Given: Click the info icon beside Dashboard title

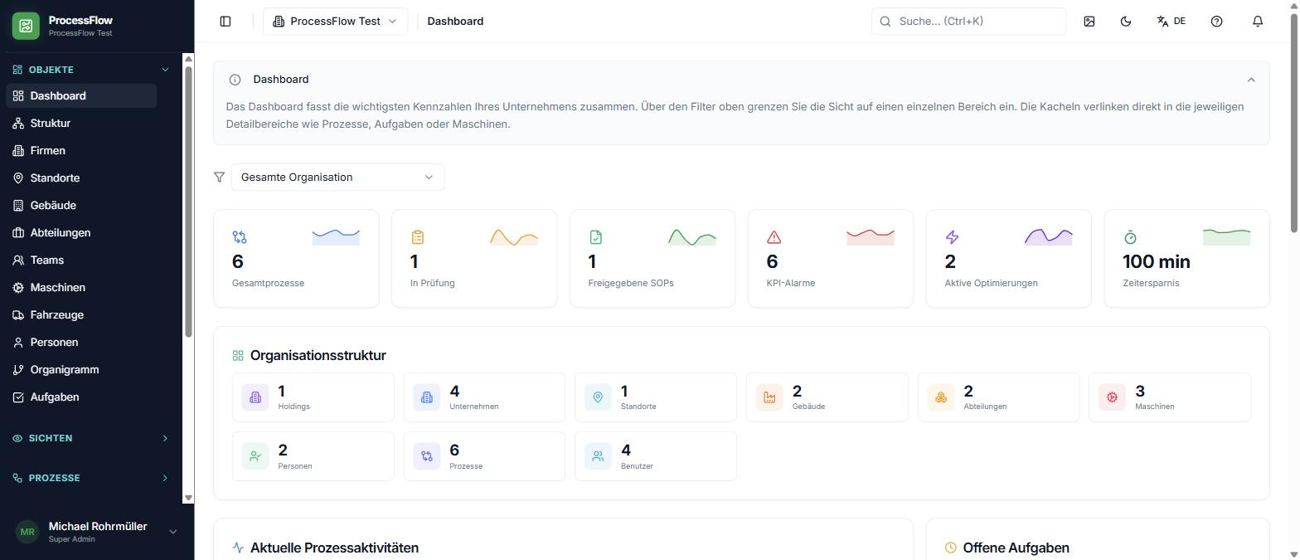Looking at the screenshot, I should click(235, 80).
